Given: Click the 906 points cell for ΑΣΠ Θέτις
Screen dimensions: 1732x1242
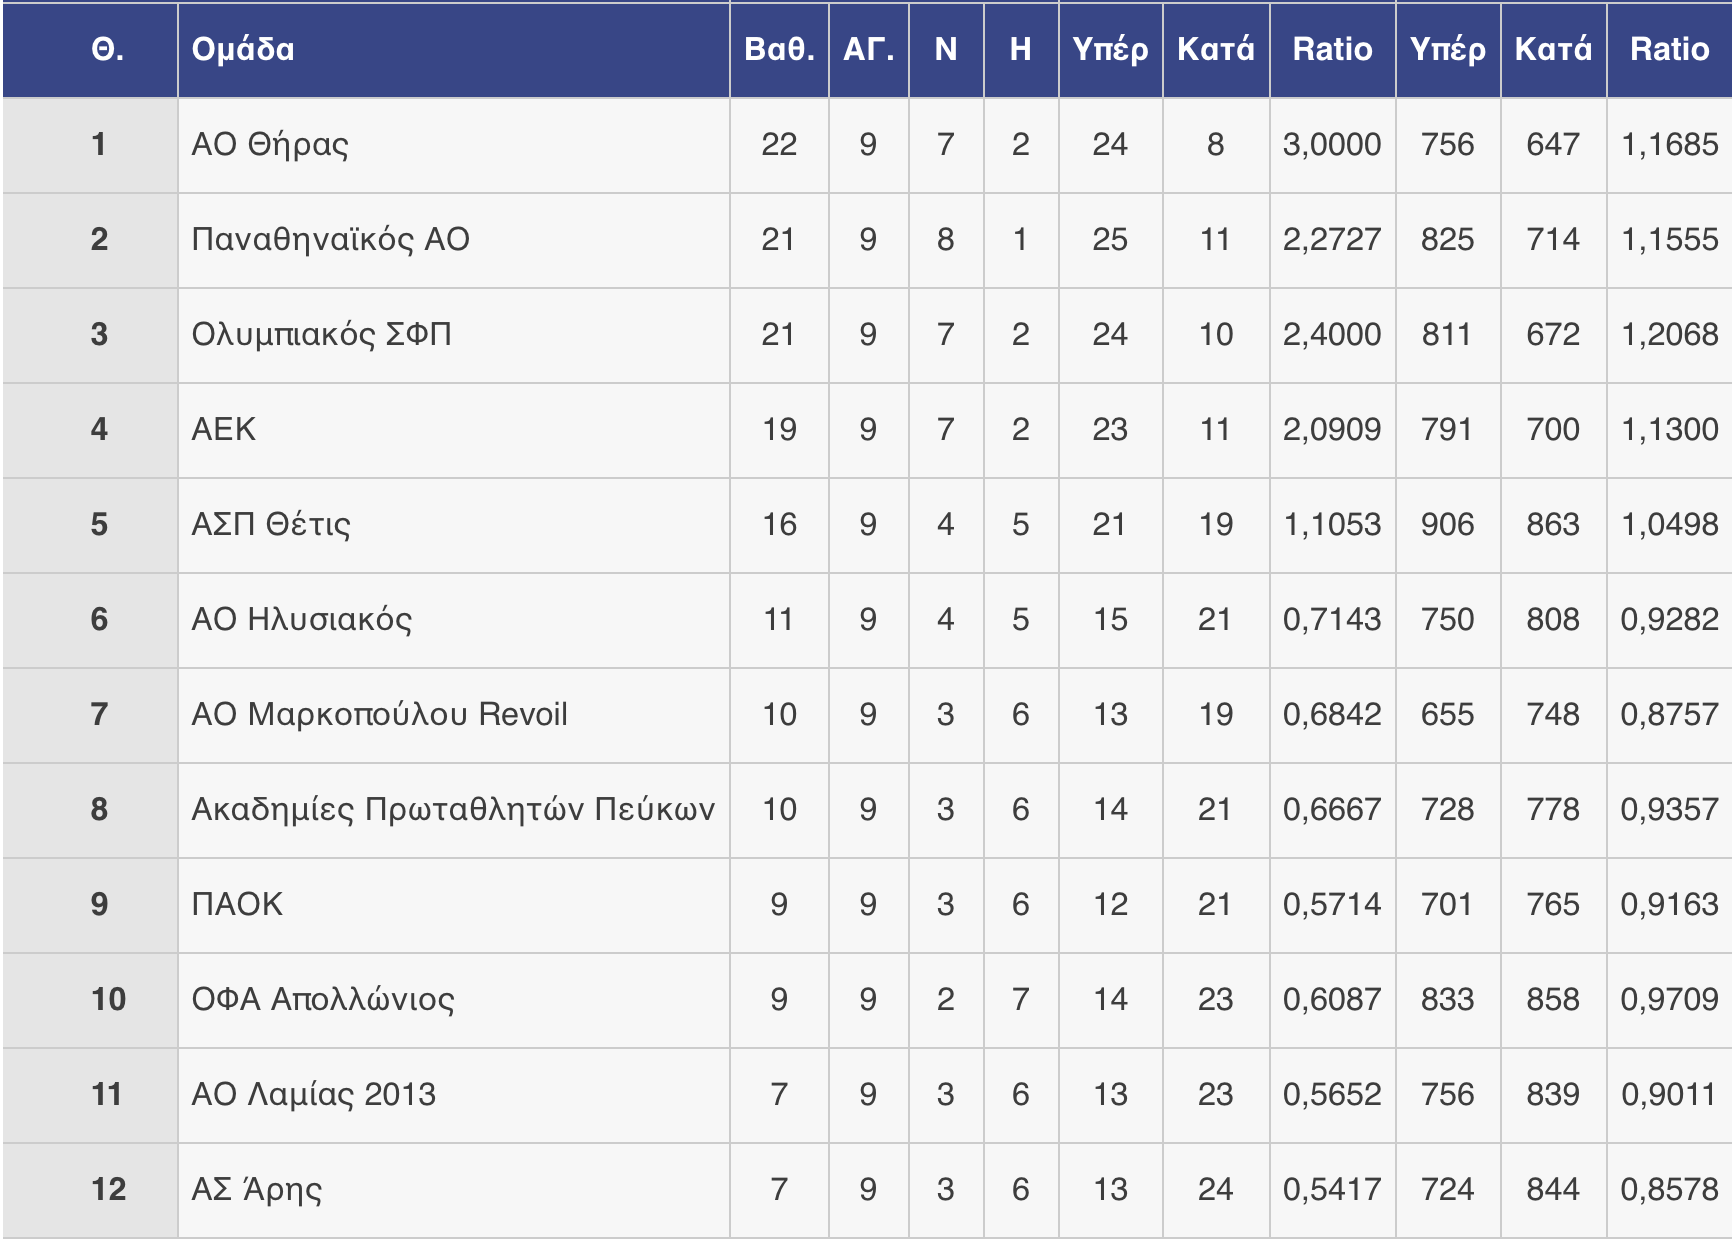Looking at the screenshot, I should coord(1447,525).
